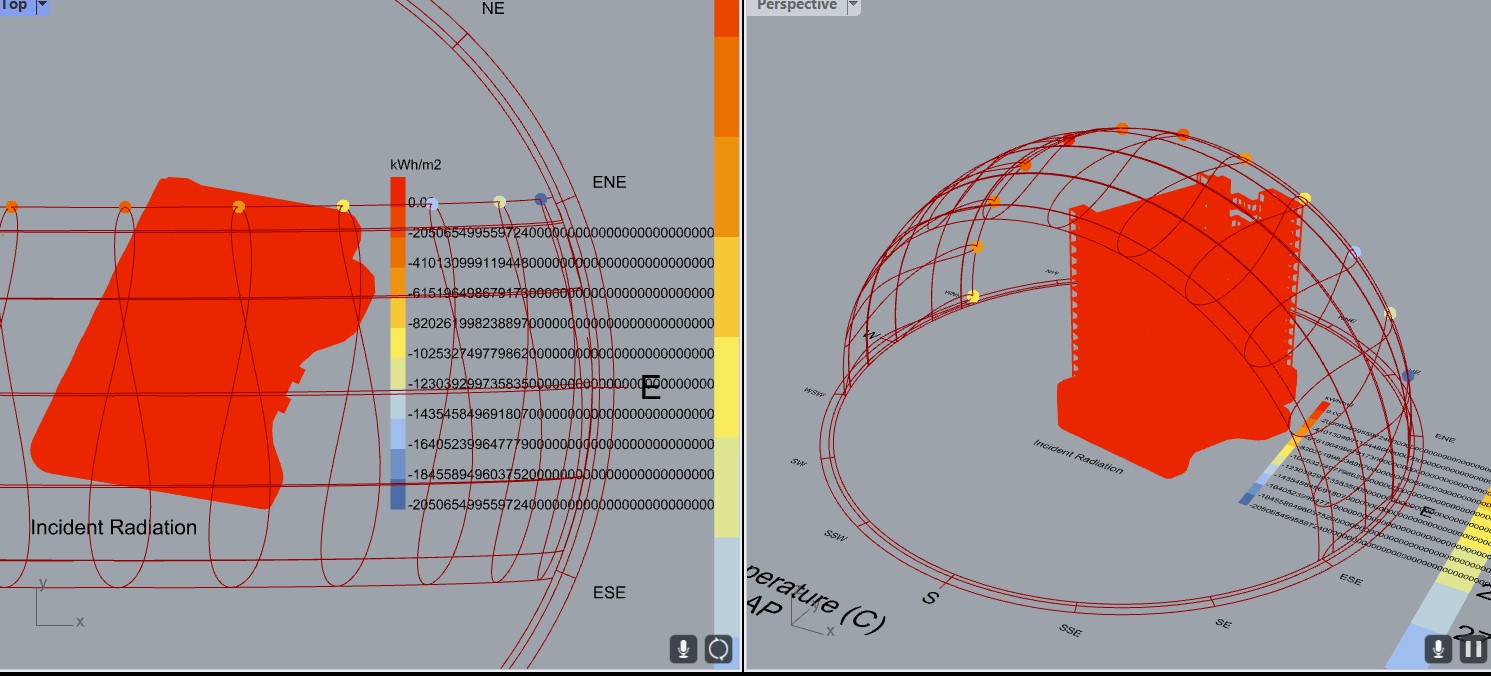Click the red top legend color swatch
The image size is (1491, 676).
pyautogui.click(x=398, y=192)
